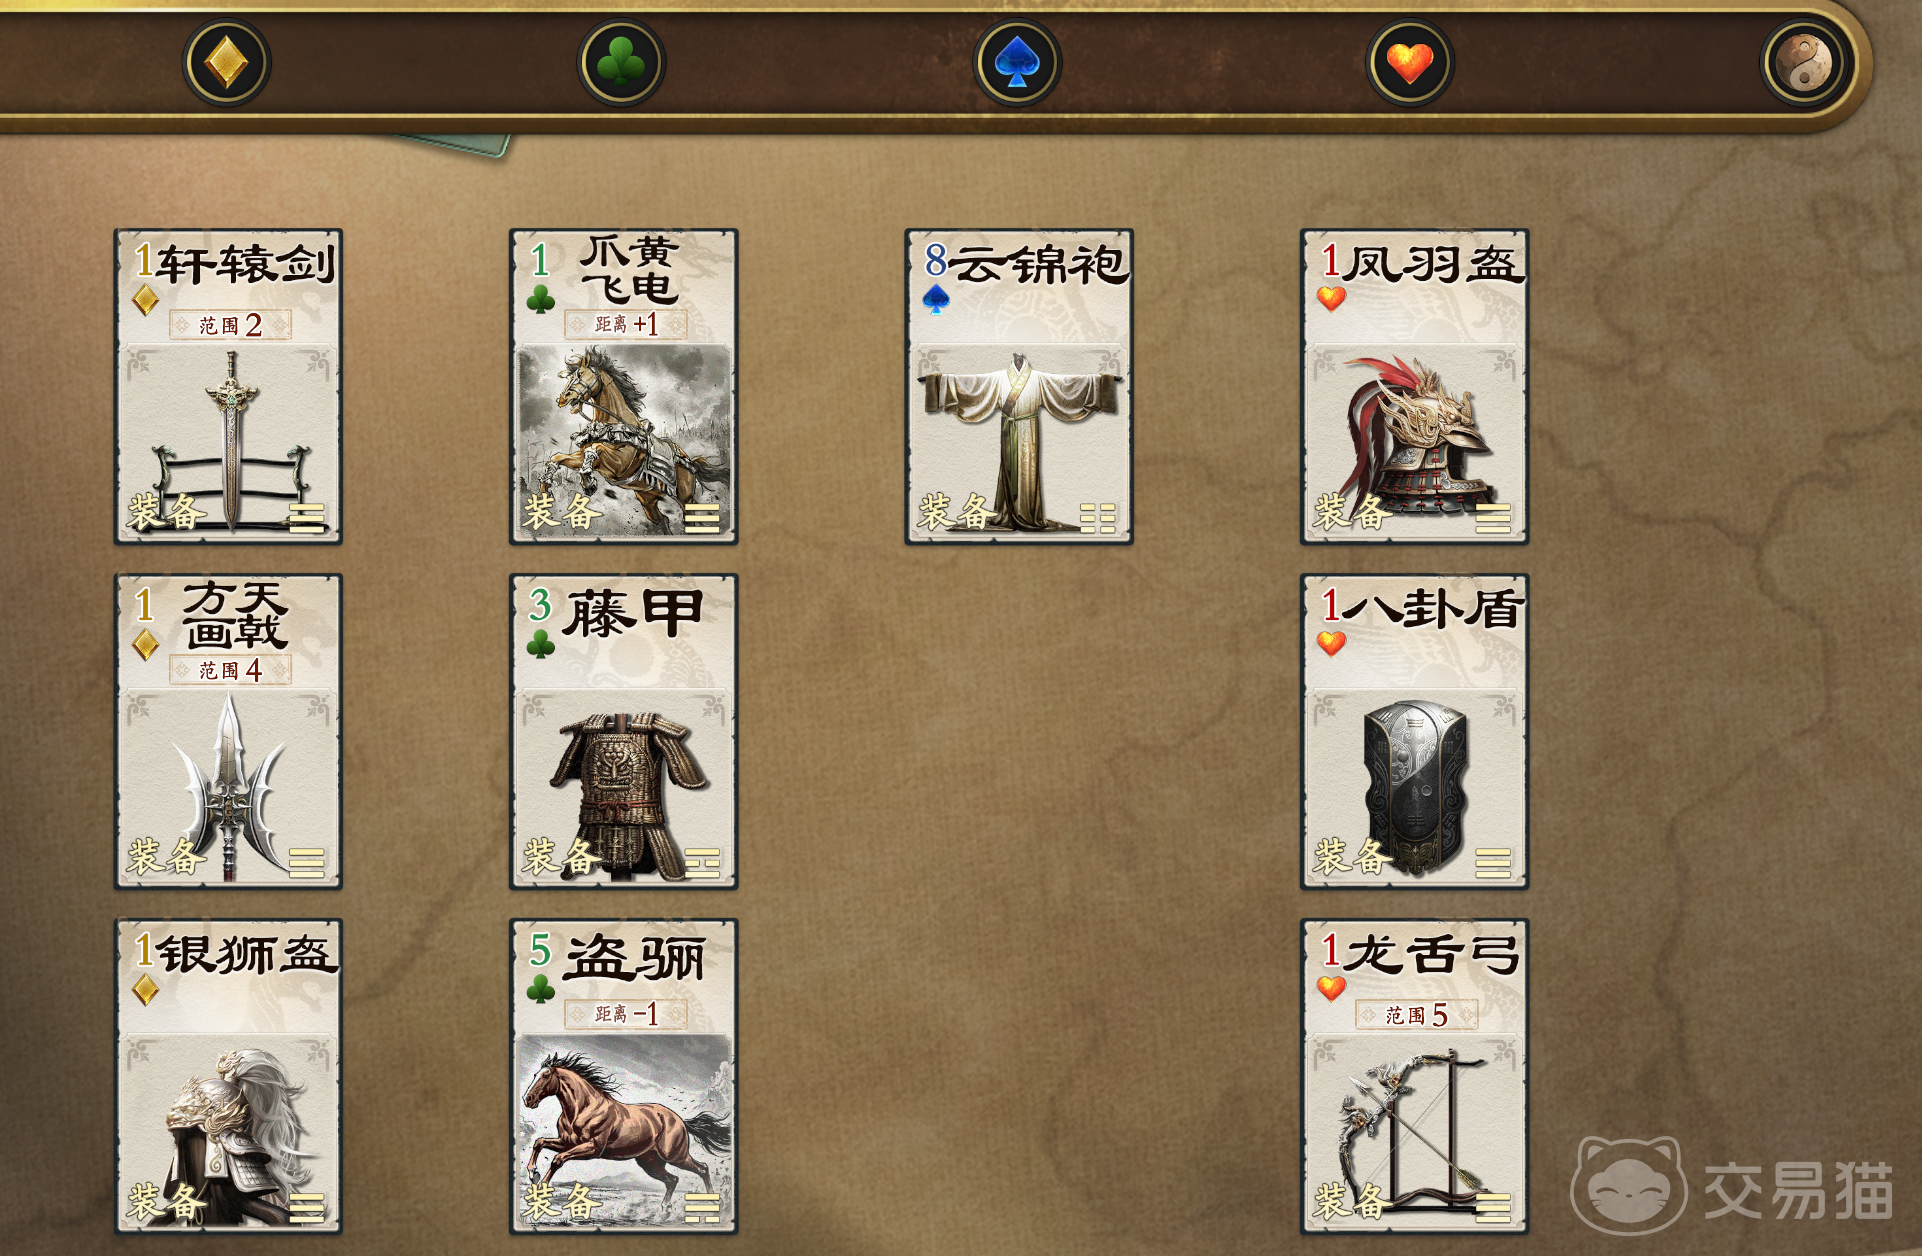Click the 范围 5 label on 龙舌弓
Screen dimensions: 1922x1256
click(x=1416, y=1015)
